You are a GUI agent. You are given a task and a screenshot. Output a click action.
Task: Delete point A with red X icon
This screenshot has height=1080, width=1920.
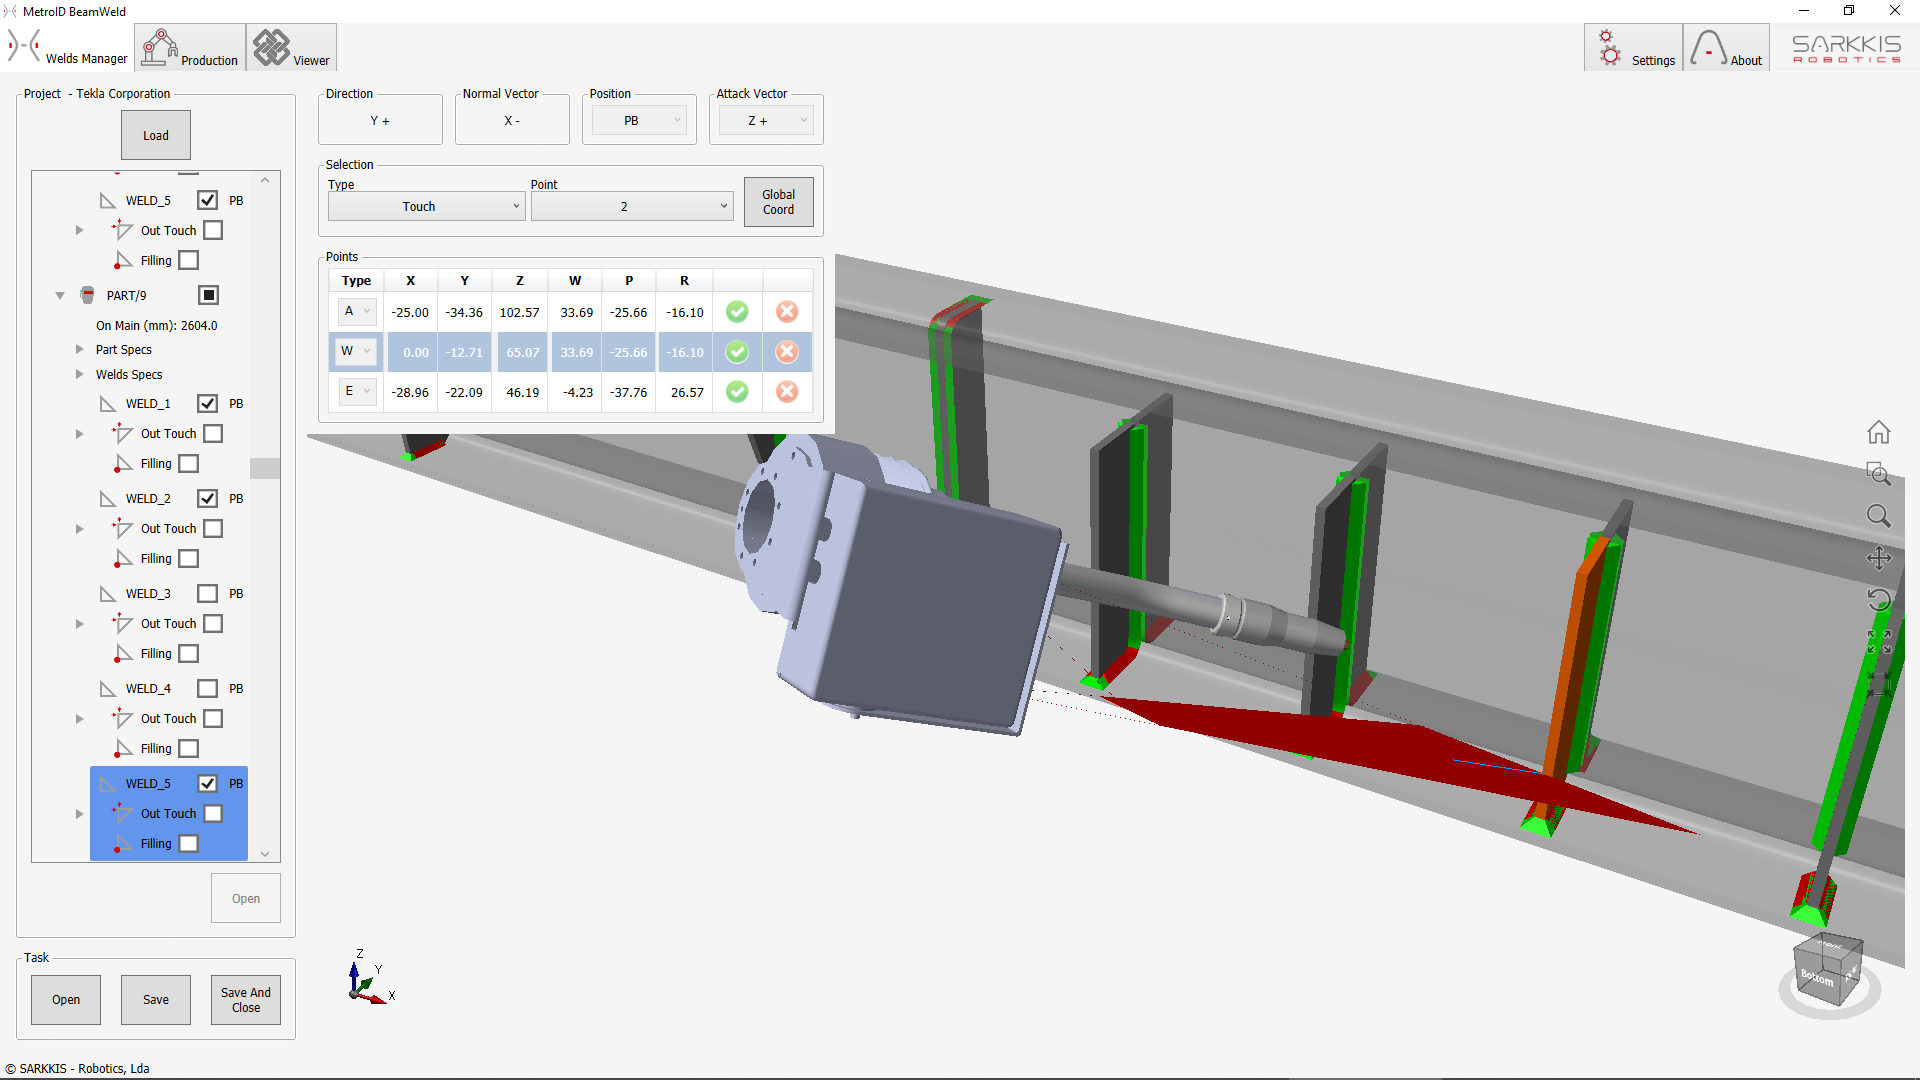(x=787, y=312)
